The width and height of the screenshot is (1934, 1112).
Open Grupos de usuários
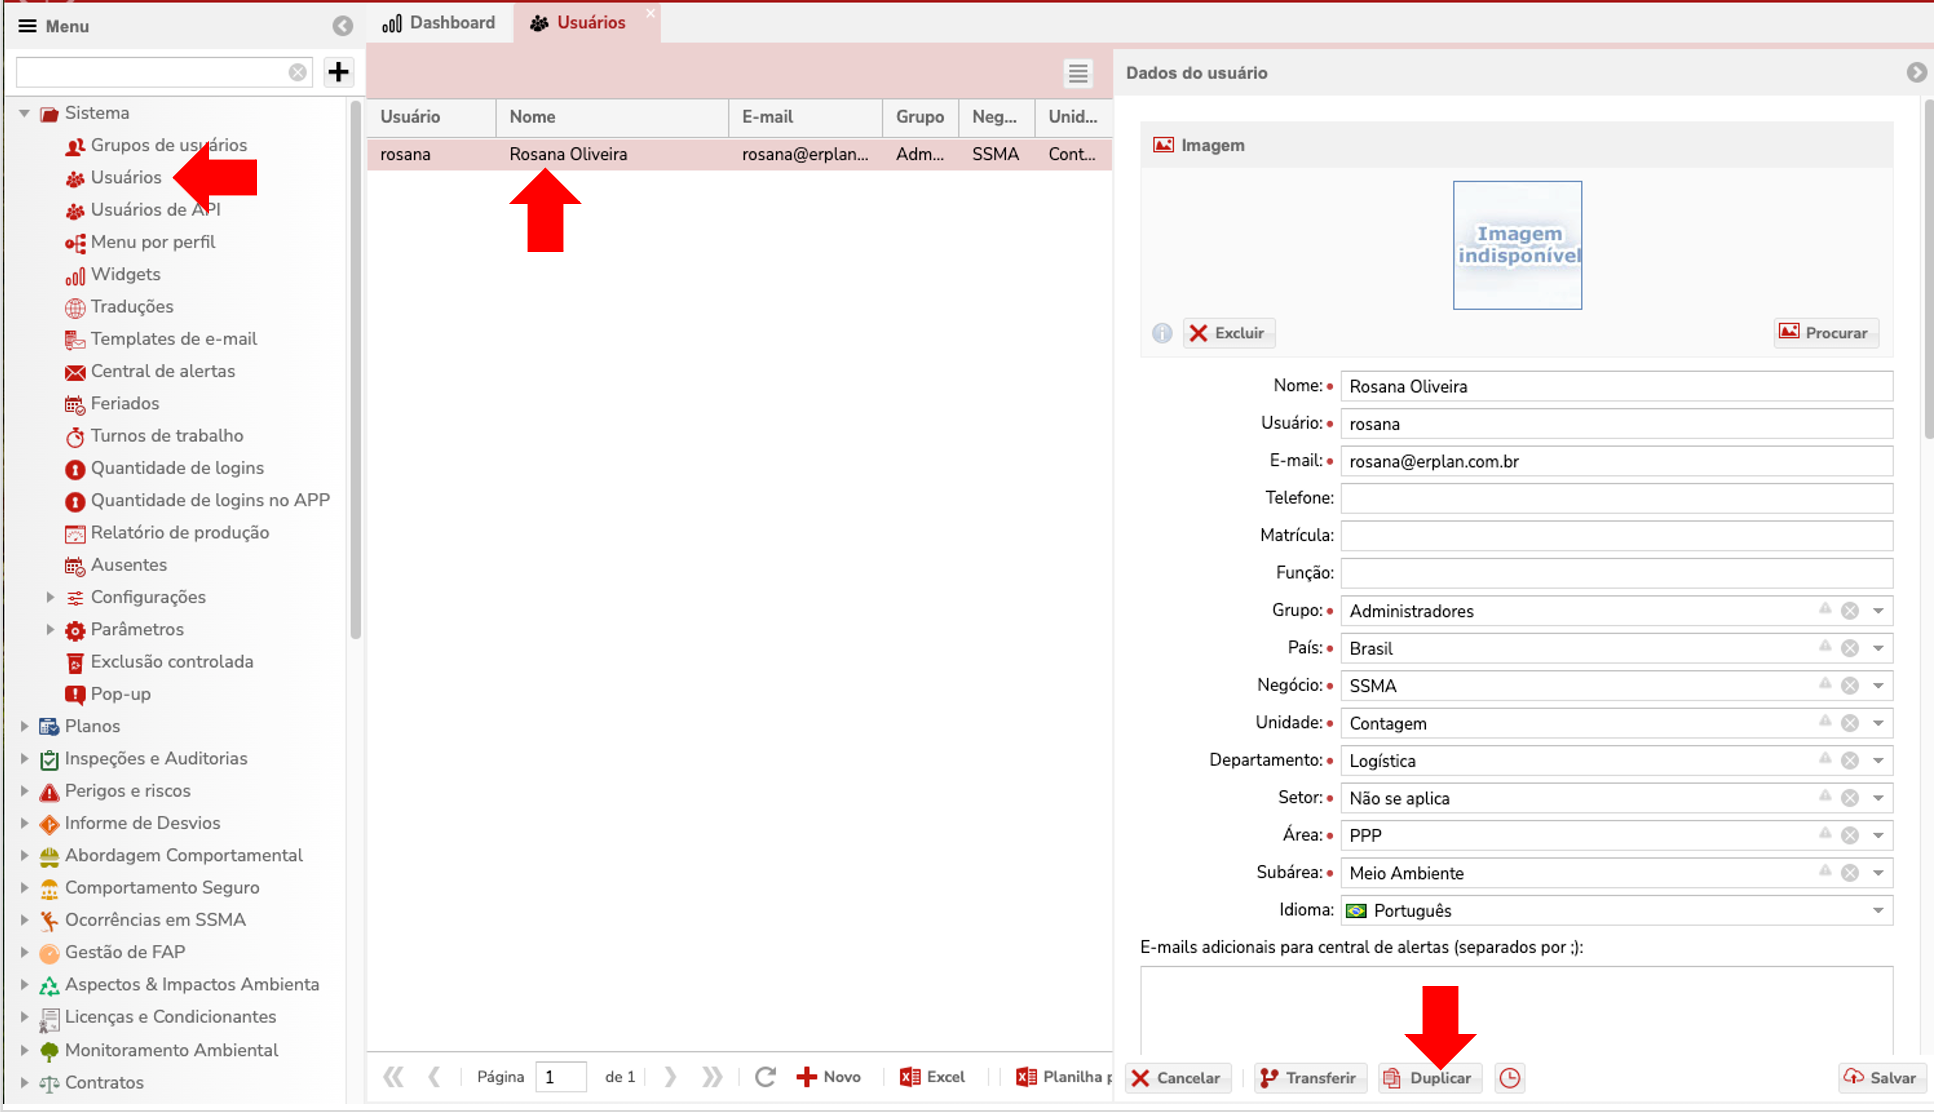pyautogui.click(x=168, y=146)
